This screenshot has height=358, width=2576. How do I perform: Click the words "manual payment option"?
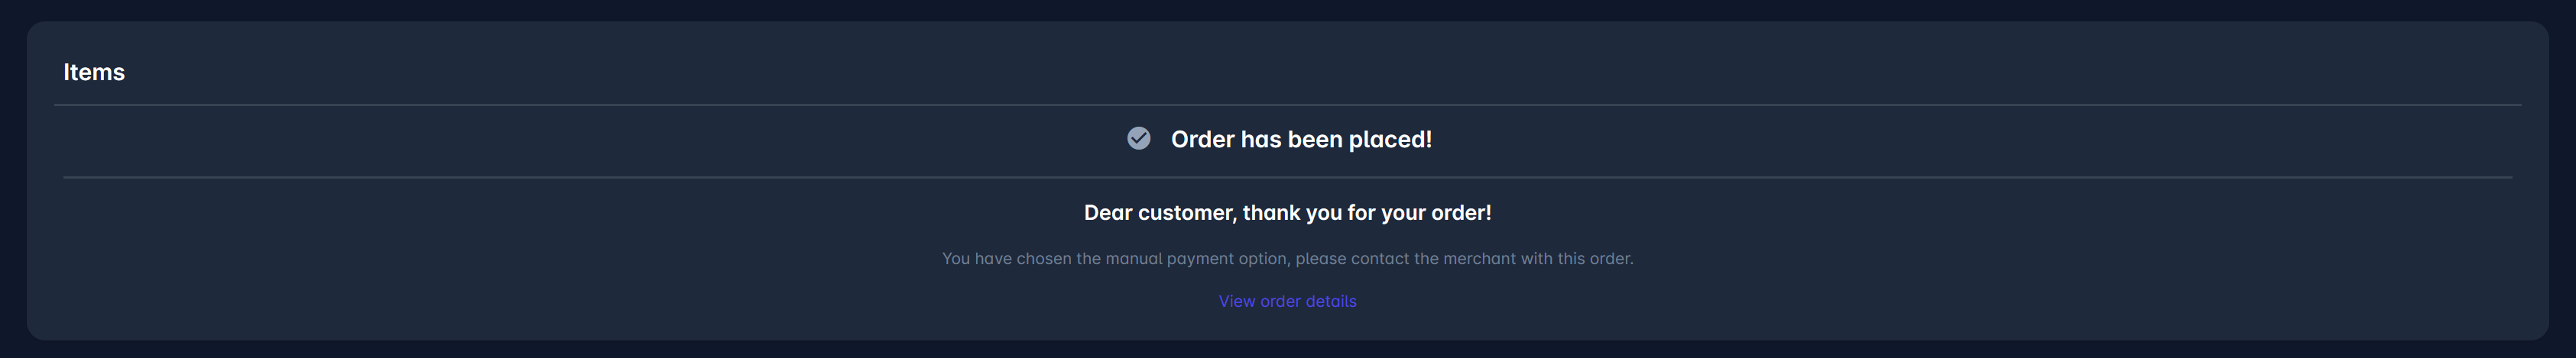tap(1198, 258)
